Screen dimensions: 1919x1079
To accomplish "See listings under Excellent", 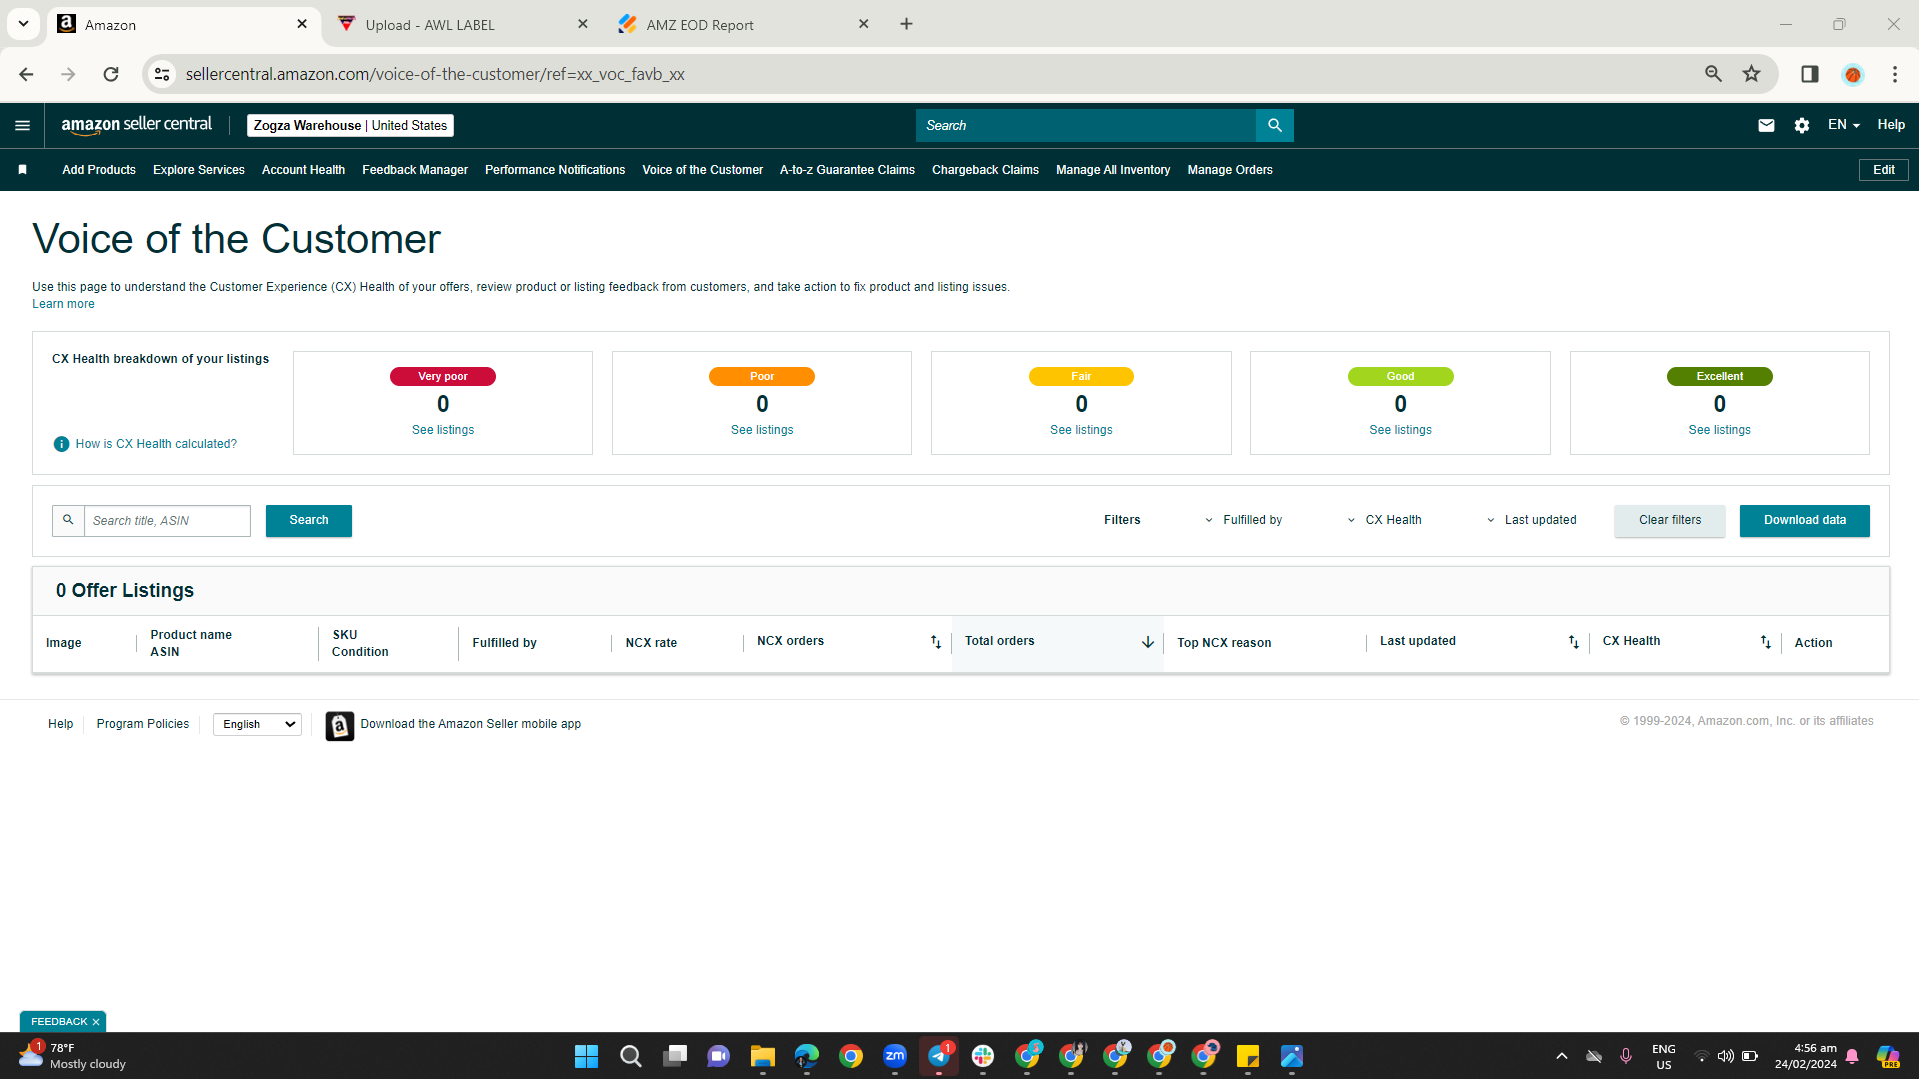I will point(1719,430).
